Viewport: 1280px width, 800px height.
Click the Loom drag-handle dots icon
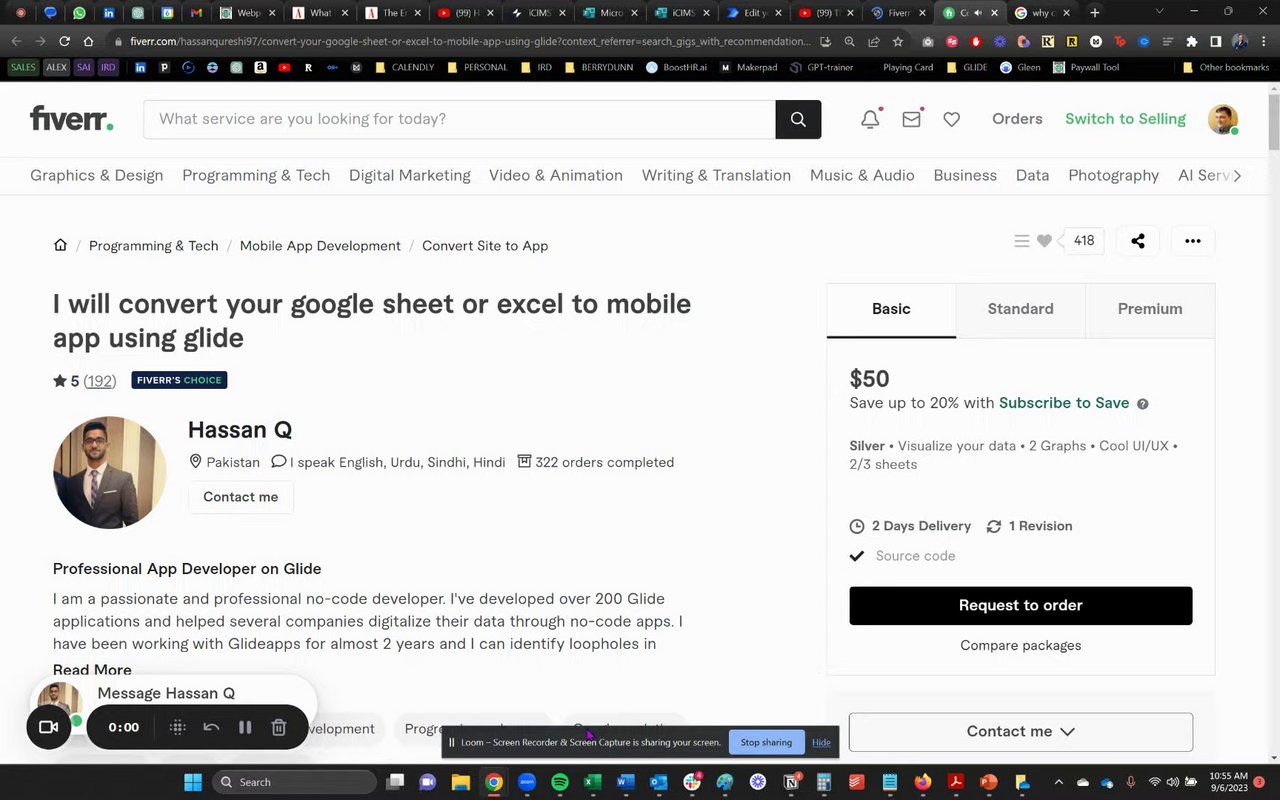pyautogui.click(x=177, y=727)
